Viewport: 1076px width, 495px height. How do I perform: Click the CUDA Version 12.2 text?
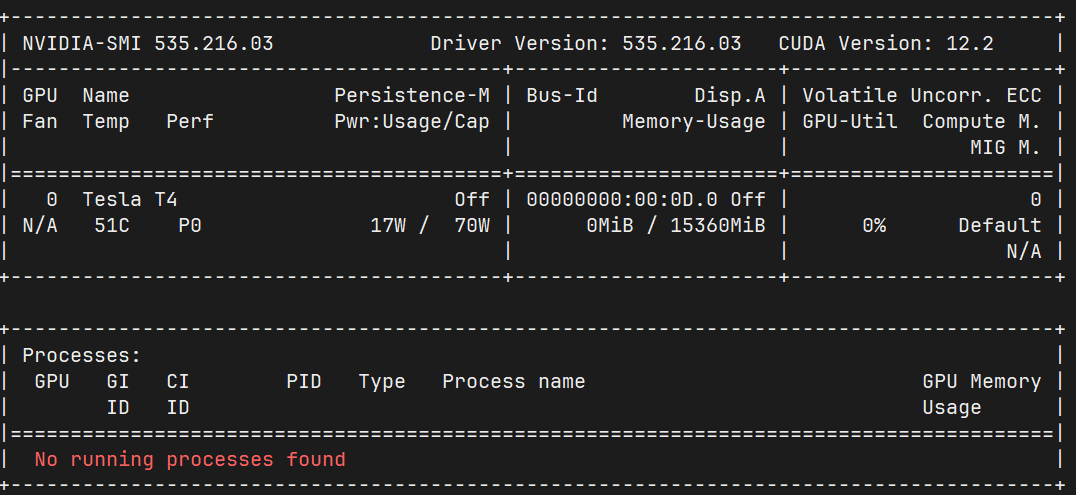(x=886, y=44)
